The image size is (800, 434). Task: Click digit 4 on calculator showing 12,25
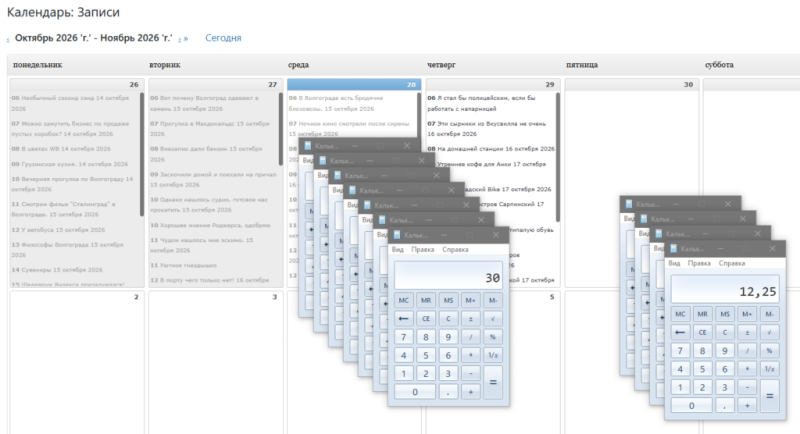680,369
